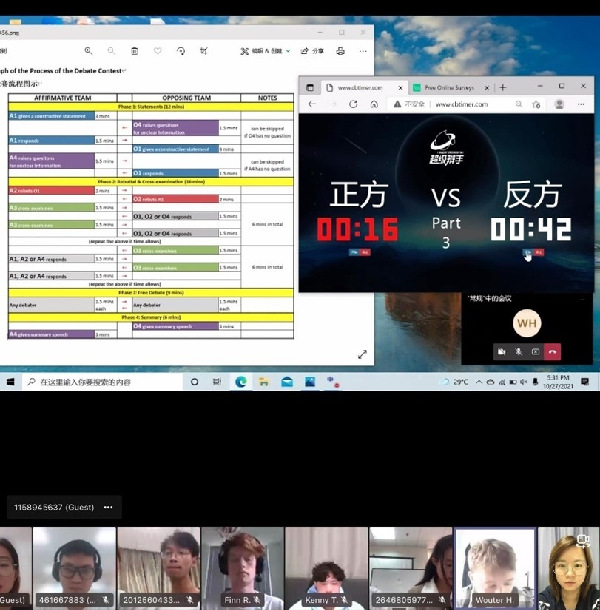Expand the image to fullscreen with arrows icon

point(362,354)
